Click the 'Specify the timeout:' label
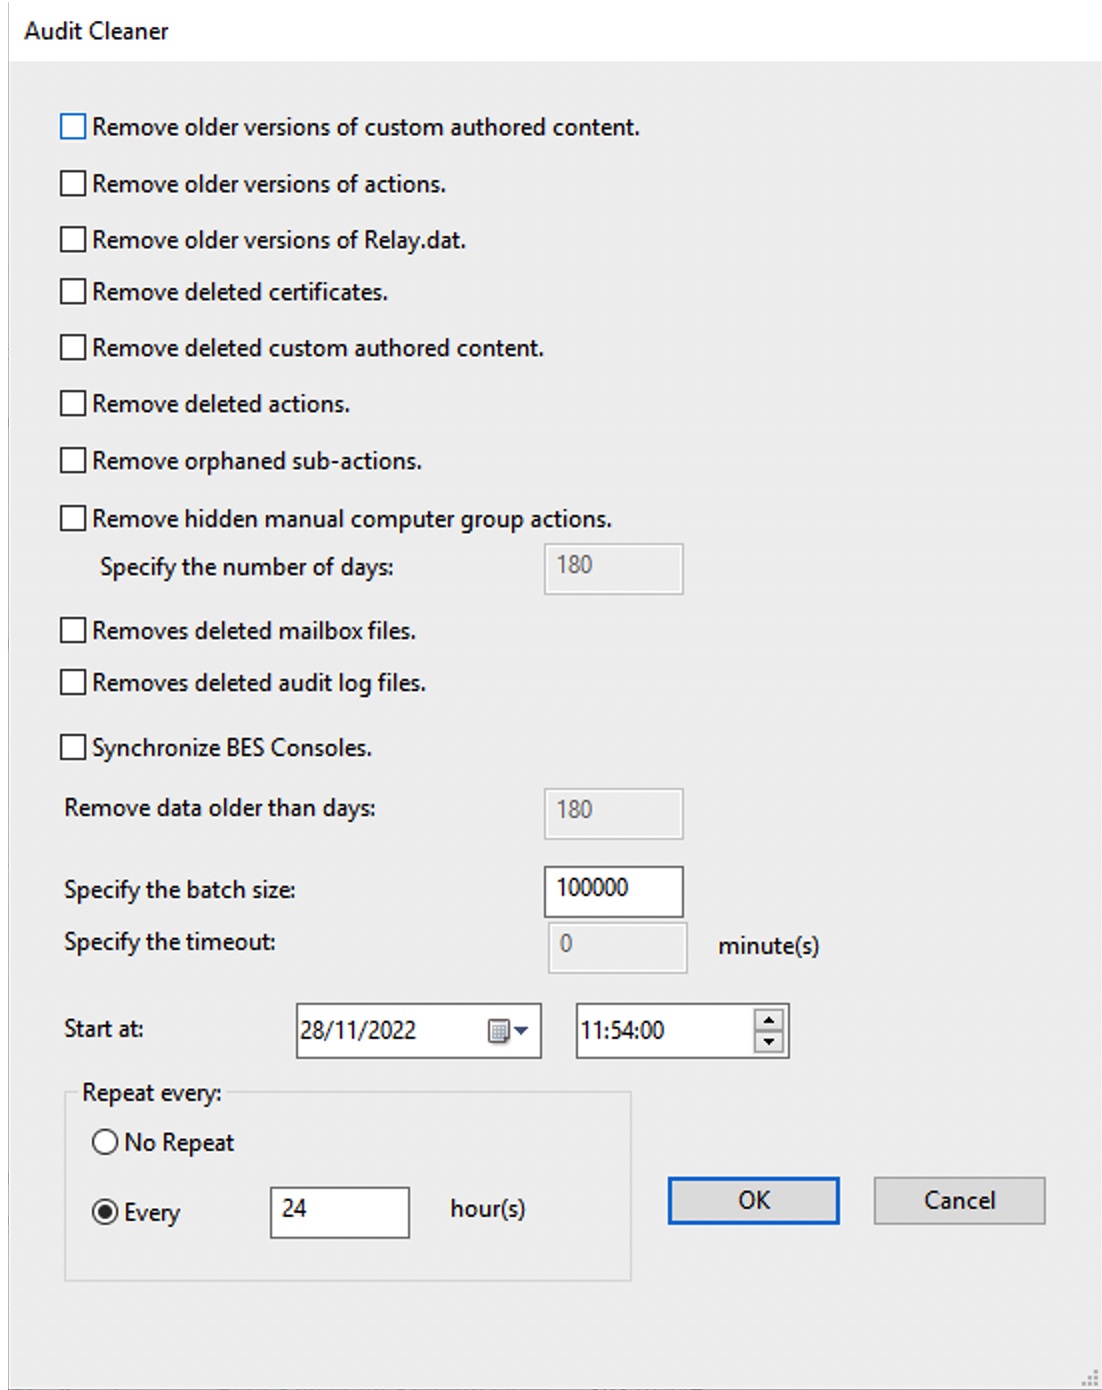 (170, 942)
